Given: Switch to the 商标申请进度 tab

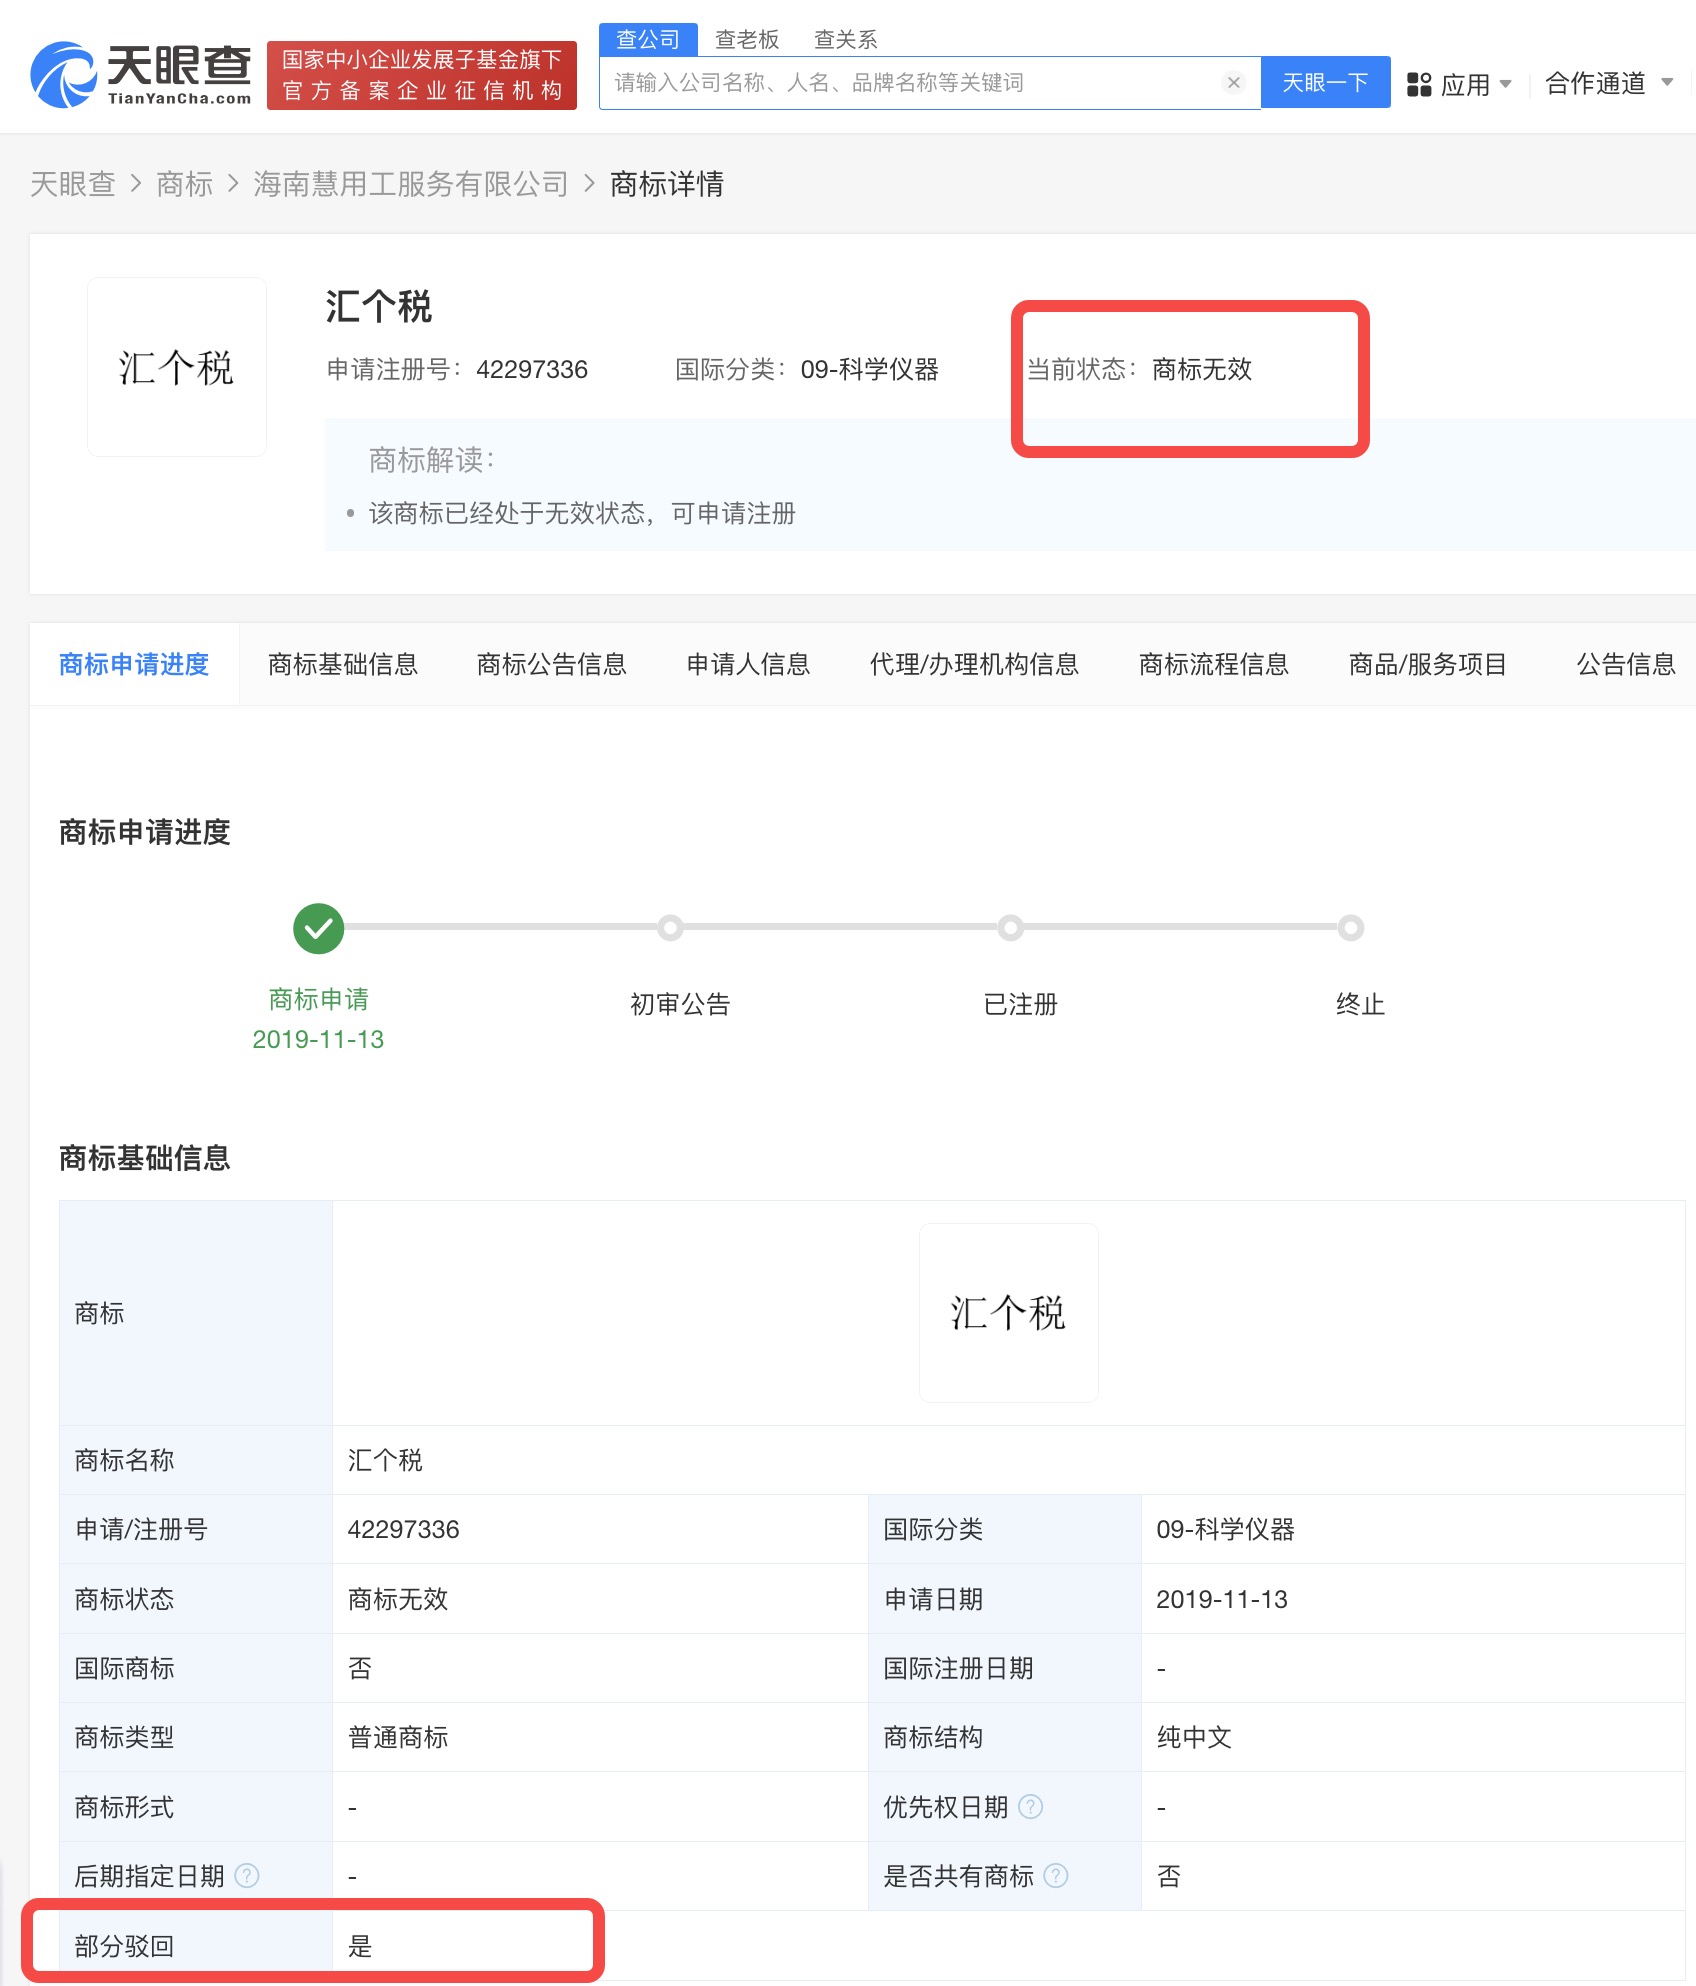Looking at the screenshot, I should point(134,664).
